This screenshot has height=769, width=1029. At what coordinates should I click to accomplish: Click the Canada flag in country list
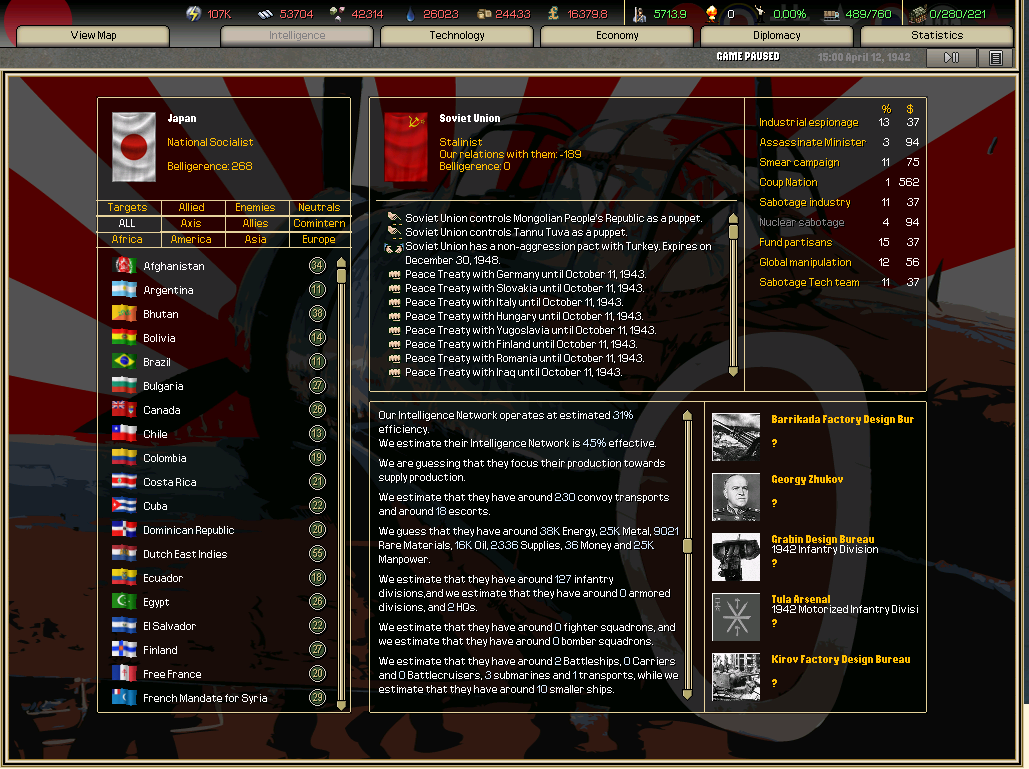(124, 410)
